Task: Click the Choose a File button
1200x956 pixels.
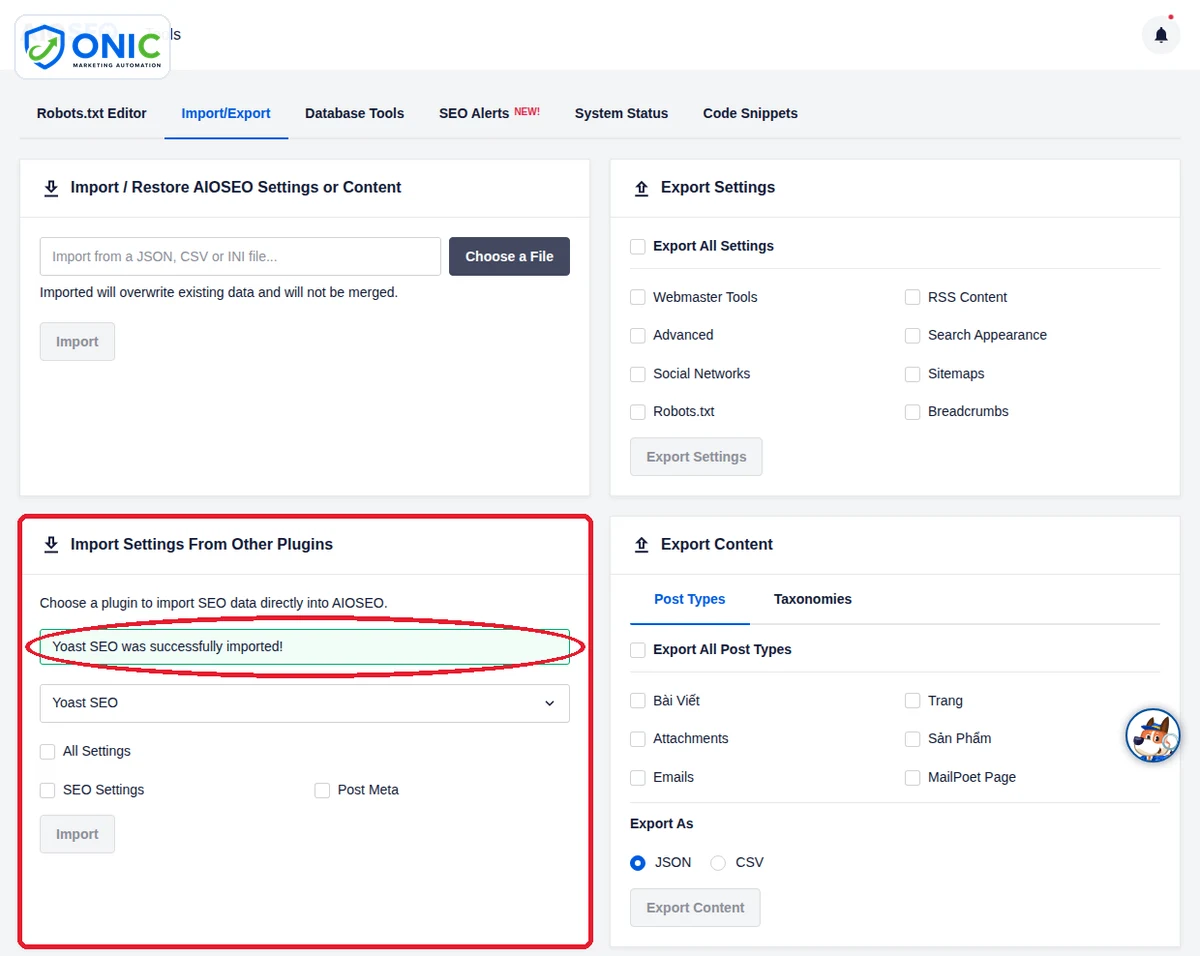Action: [509, 256]
